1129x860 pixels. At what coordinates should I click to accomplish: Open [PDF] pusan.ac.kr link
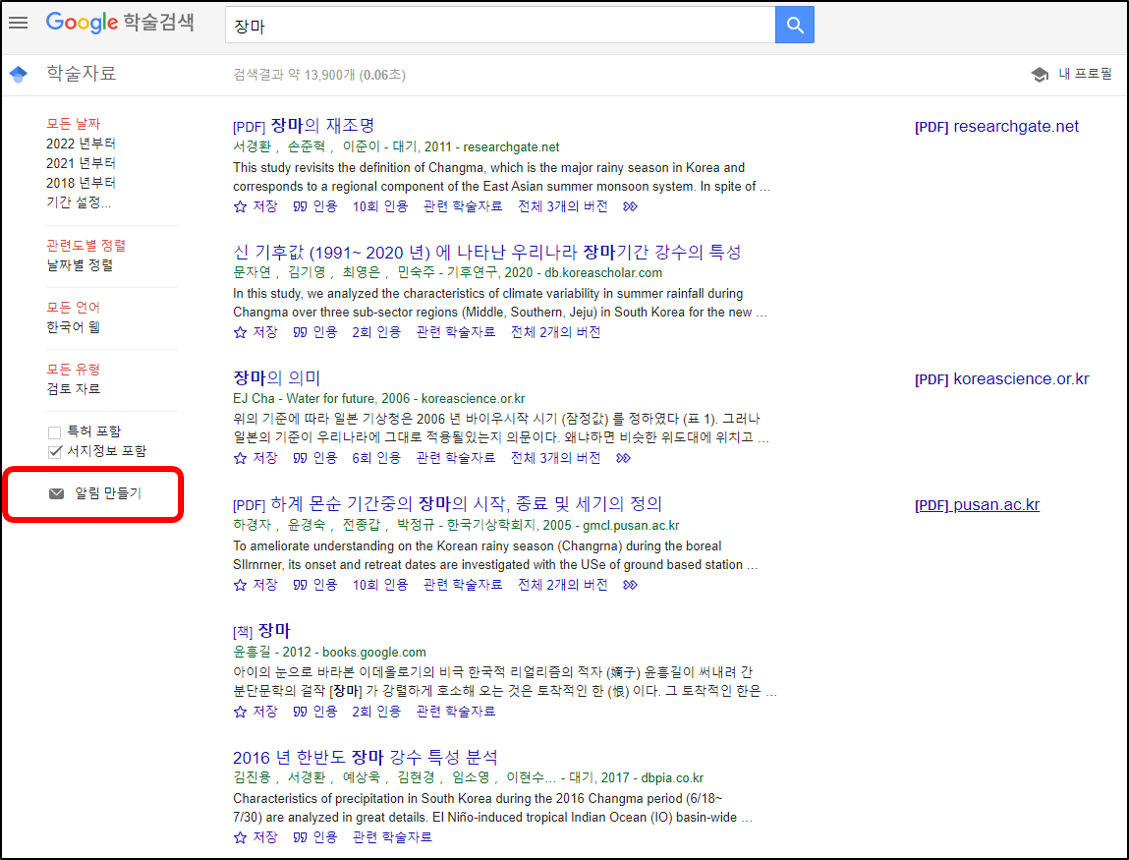click(x=977, y=505)
